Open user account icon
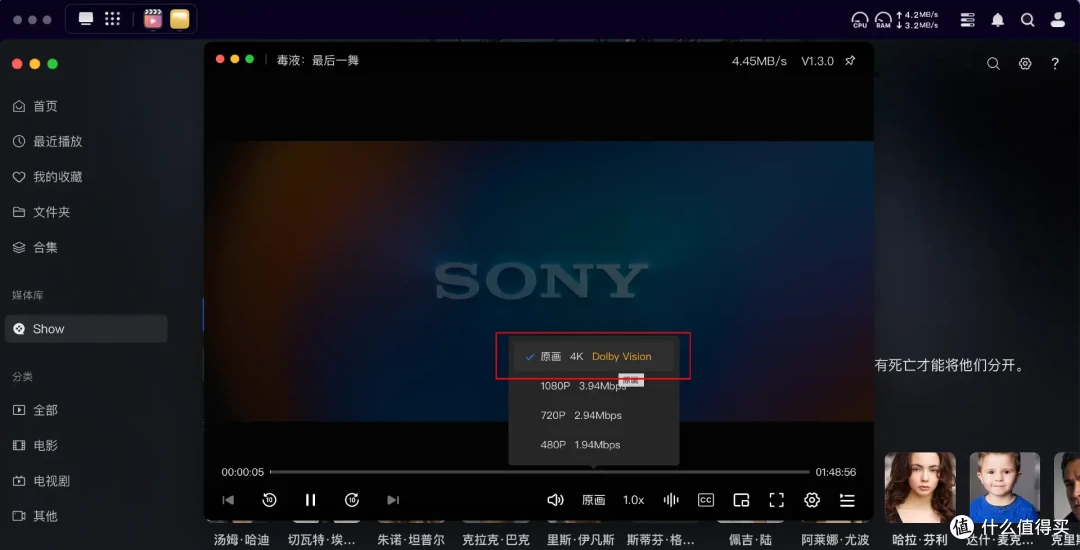The image size is (1080, 550). pos(1057,20)
